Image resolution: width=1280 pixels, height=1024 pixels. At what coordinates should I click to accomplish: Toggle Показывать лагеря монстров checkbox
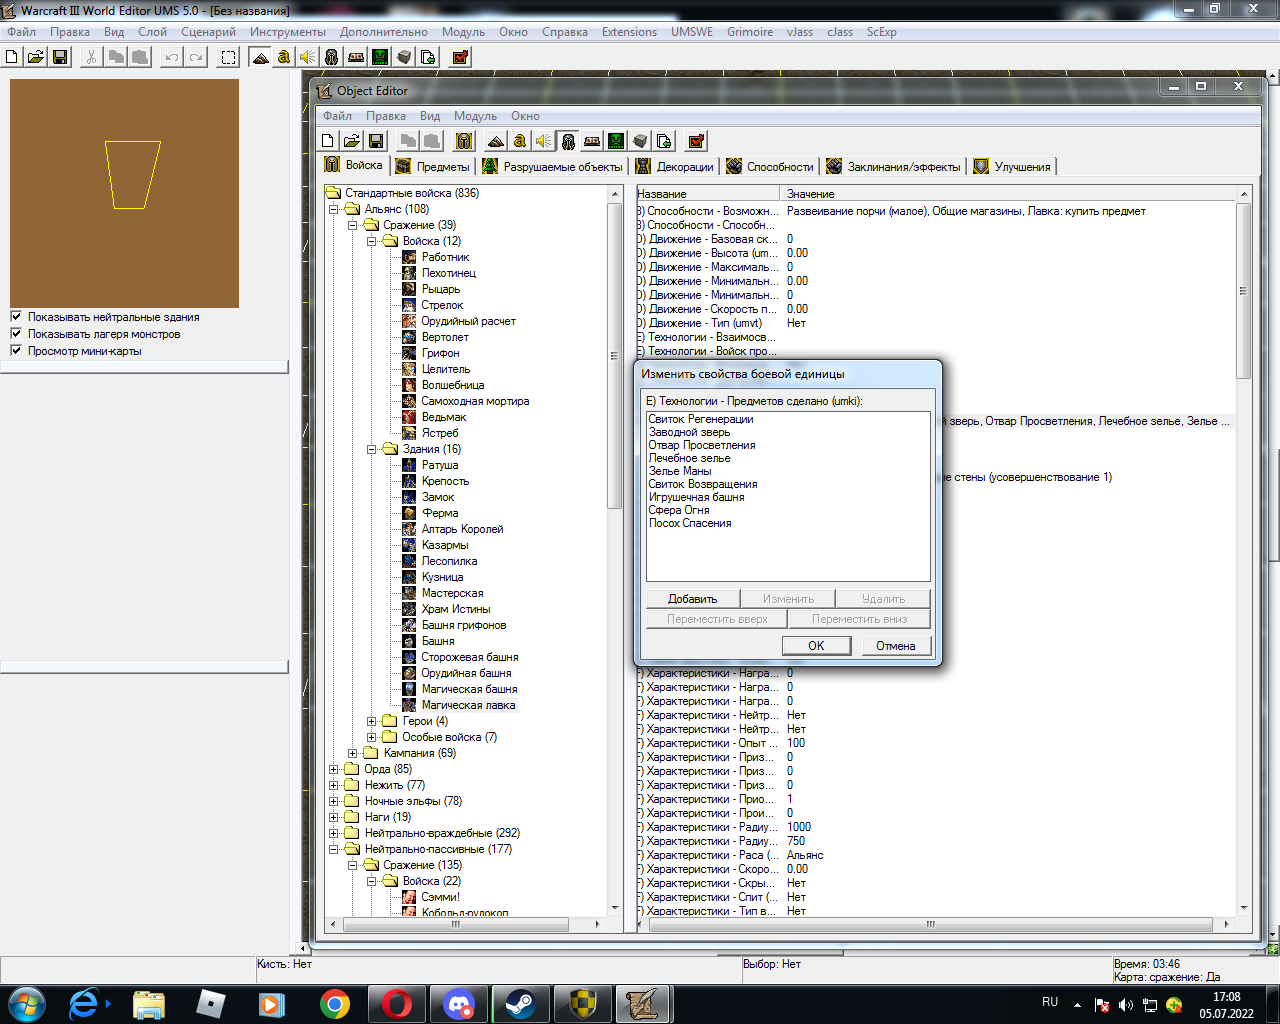(x=16, y=334)
